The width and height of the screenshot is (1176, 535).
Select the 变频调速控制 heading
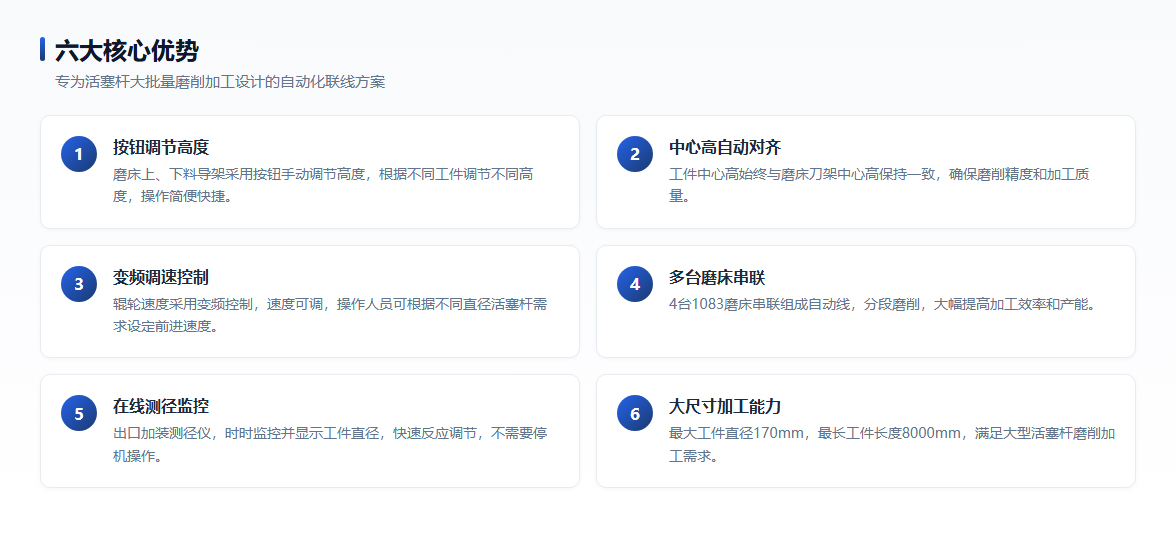pyautogui.click(x=160, y=277)
